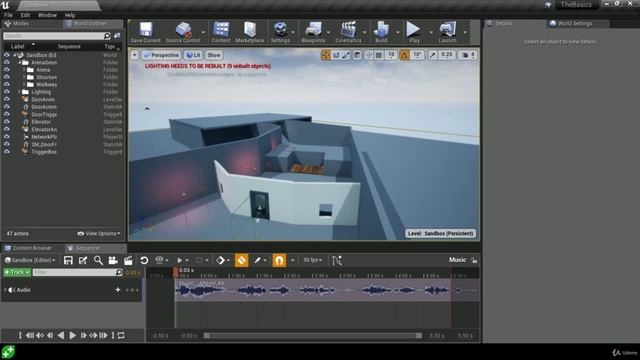Switch to the Modes tab

point(21,24)
